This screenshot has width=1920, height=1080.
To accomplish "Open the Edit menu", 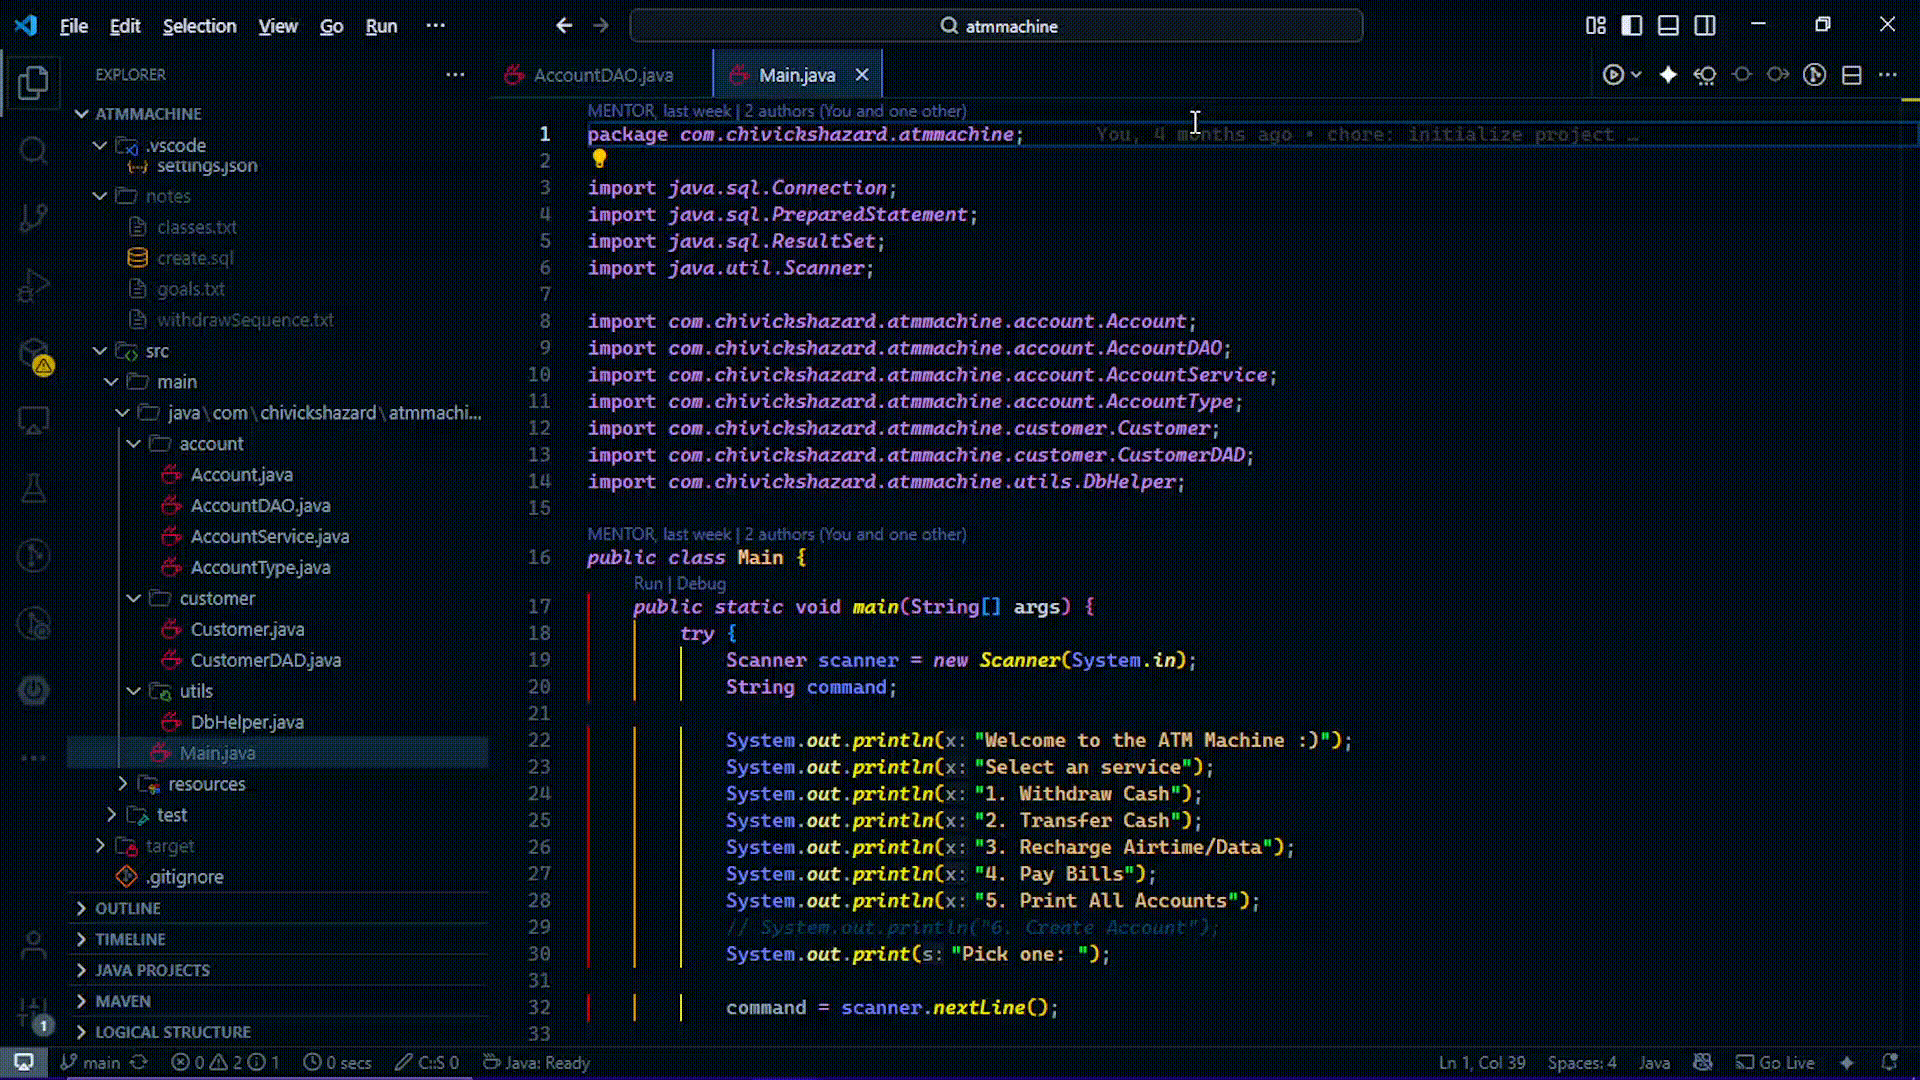I will (125, 26).
